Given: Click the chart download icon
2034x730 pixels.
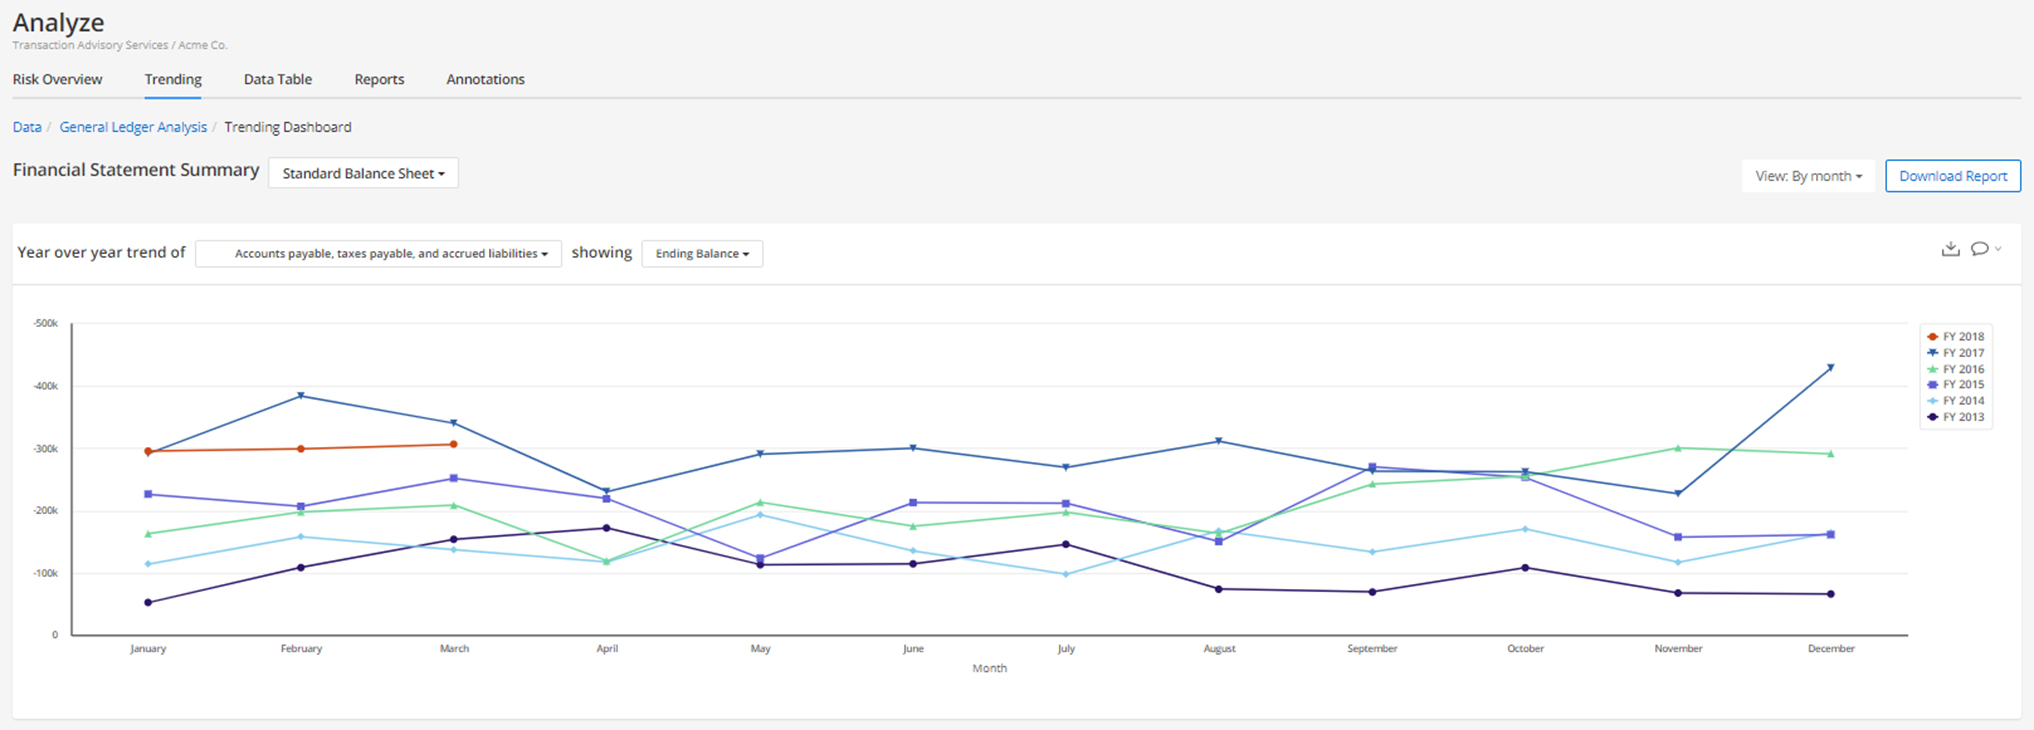Looking at the screenshot, I should [x=1950, y=249].
